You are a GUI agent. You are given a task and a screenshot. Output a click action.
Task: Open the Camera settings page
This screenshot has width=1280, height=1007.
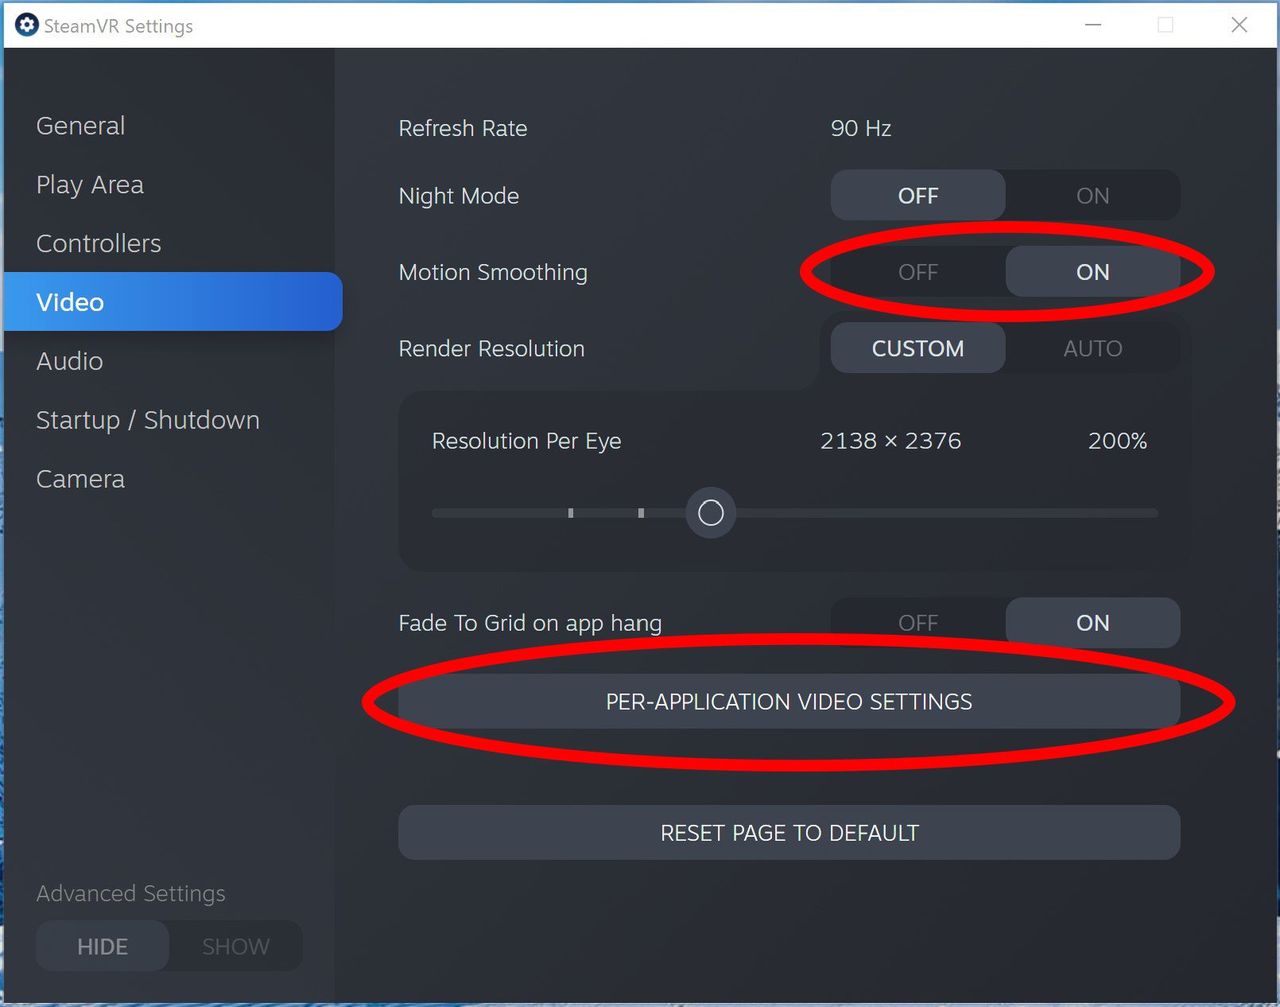pyautogui.click(x=81, y=479)
